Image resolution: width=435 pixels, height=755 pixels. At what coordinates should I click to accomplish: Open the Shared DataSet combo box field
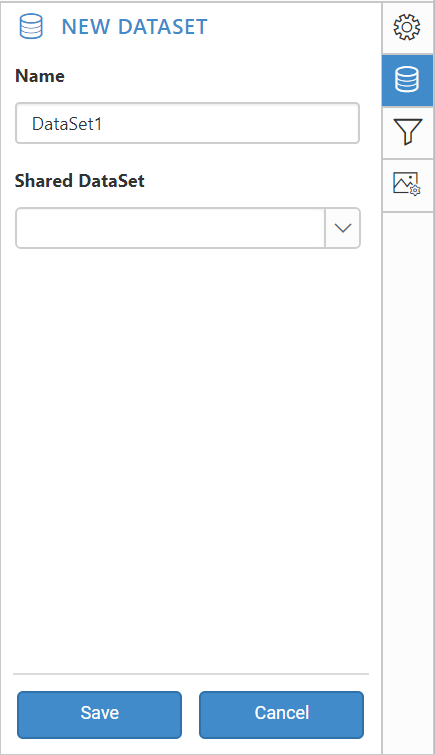(187, 228)
